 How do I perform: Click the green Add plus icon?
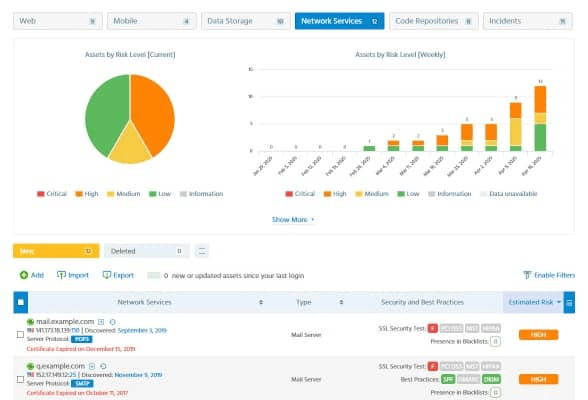coord(24,275)
